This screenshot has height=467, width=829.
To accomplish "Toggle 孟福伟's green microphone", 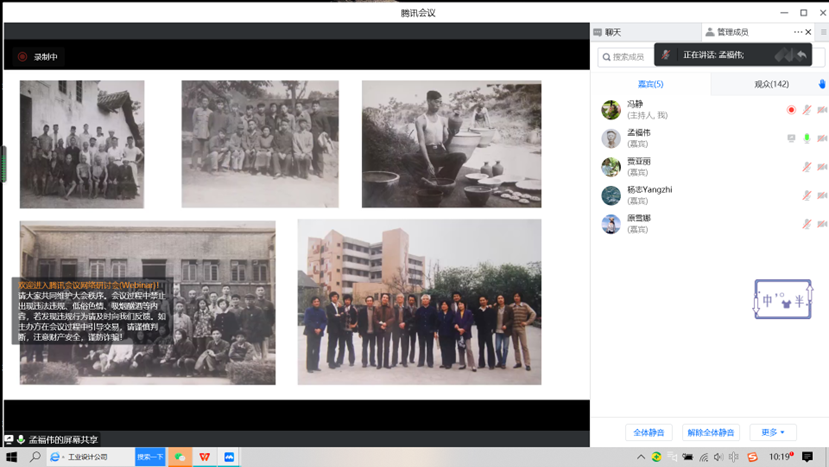I will click(806, 139).
